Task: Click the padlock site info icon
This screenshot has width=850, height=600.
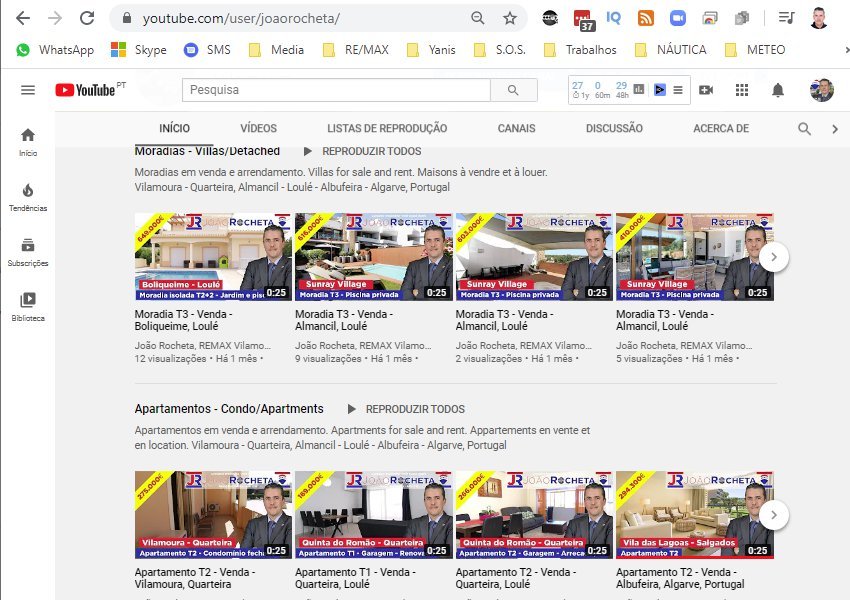Action: (x=127, y=18)
